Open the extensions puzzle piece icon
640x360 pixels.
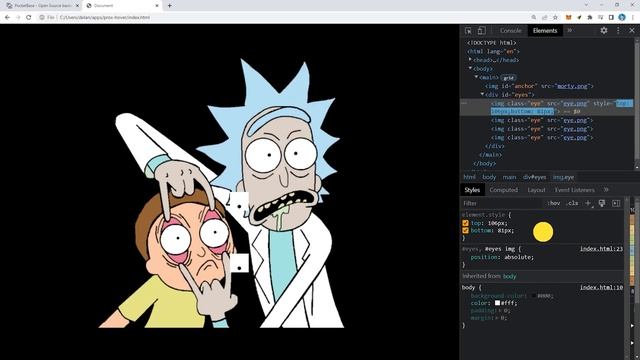590,18
